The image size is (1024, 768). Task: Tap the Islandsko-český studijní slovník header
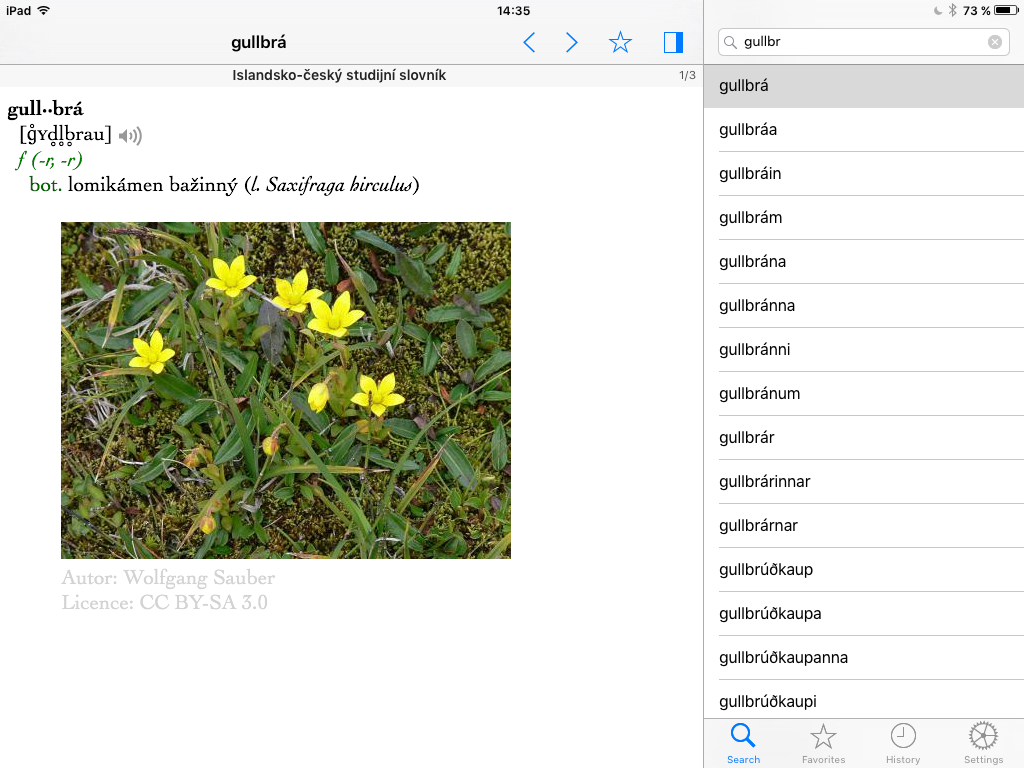point(339,75)
